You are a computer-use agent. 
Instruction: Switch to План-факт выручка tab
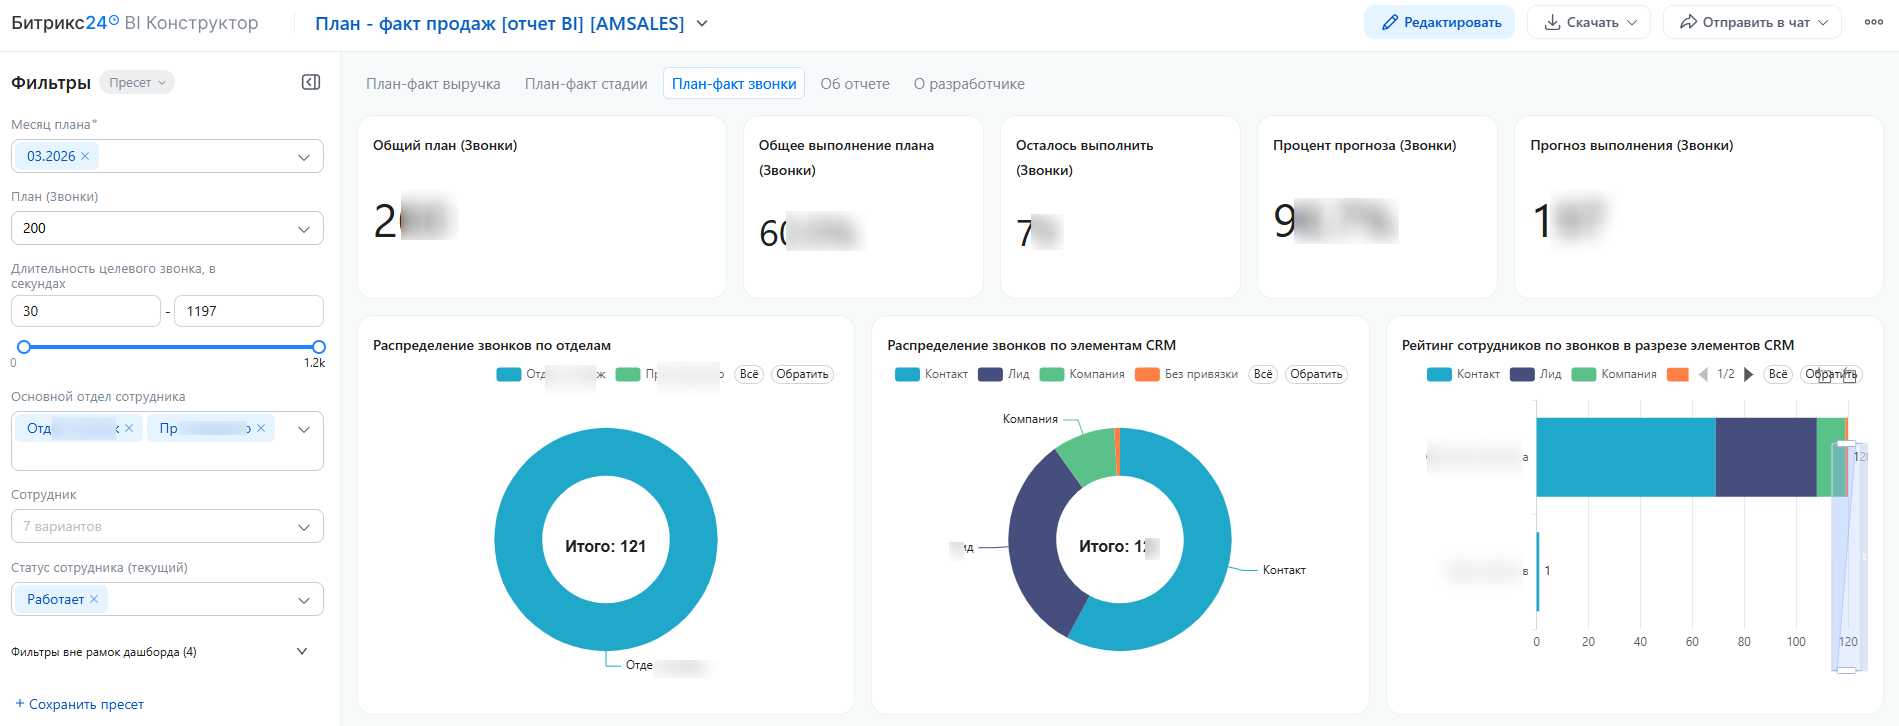pos(433,84)
